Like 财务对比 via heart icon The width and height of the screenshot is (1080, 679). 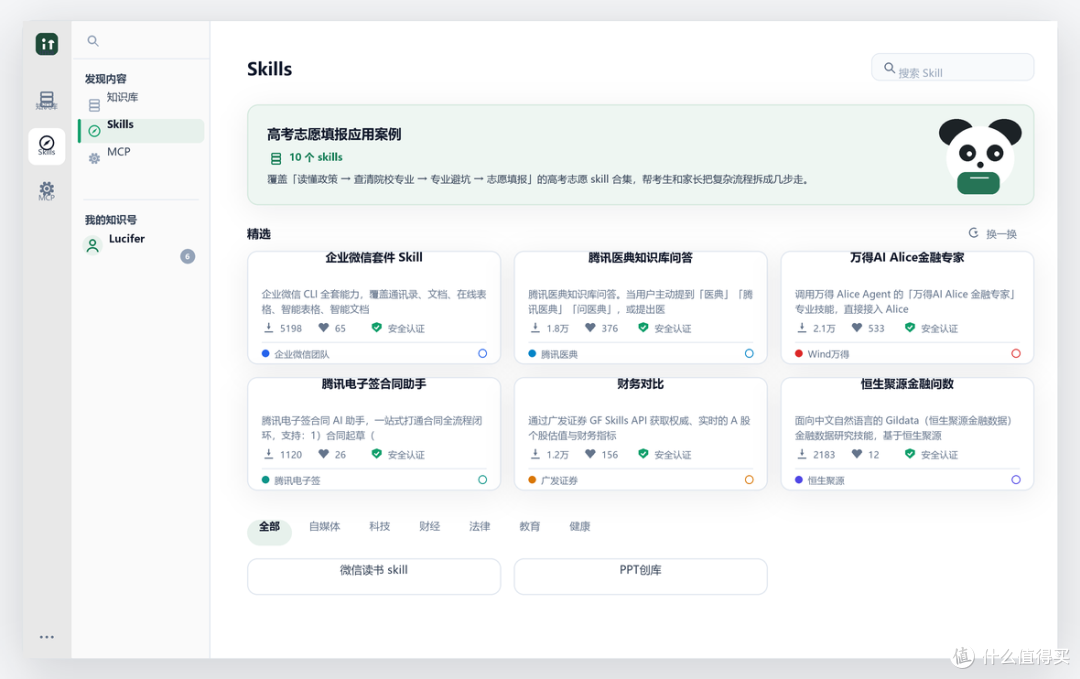click(x=590, y=454)
